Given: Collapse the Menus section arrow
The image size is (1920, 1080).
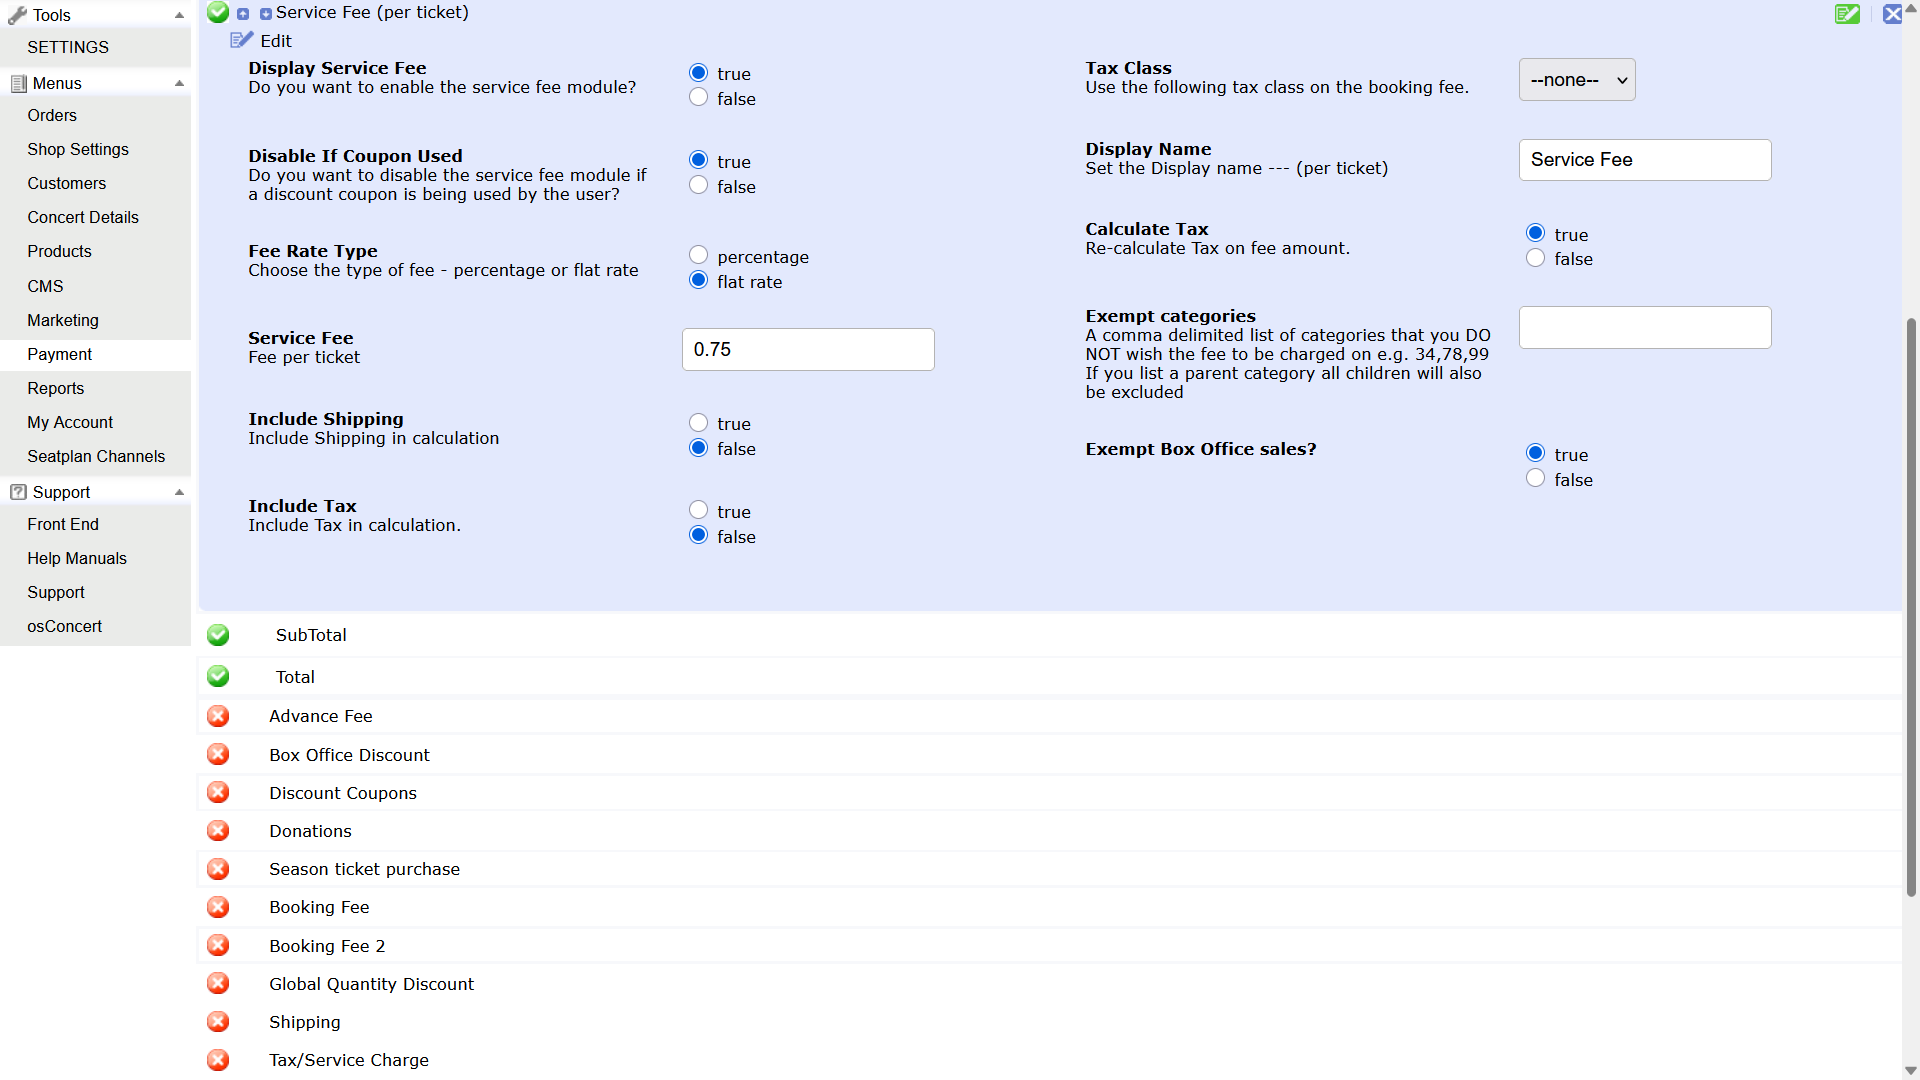Looking at the screenshot, I should 180,83.
